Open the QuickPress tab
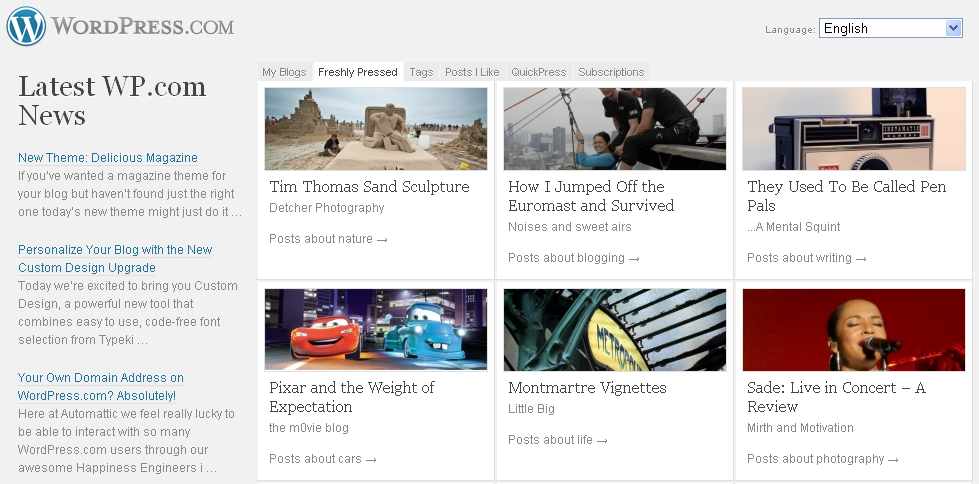 tap(538, 72)
